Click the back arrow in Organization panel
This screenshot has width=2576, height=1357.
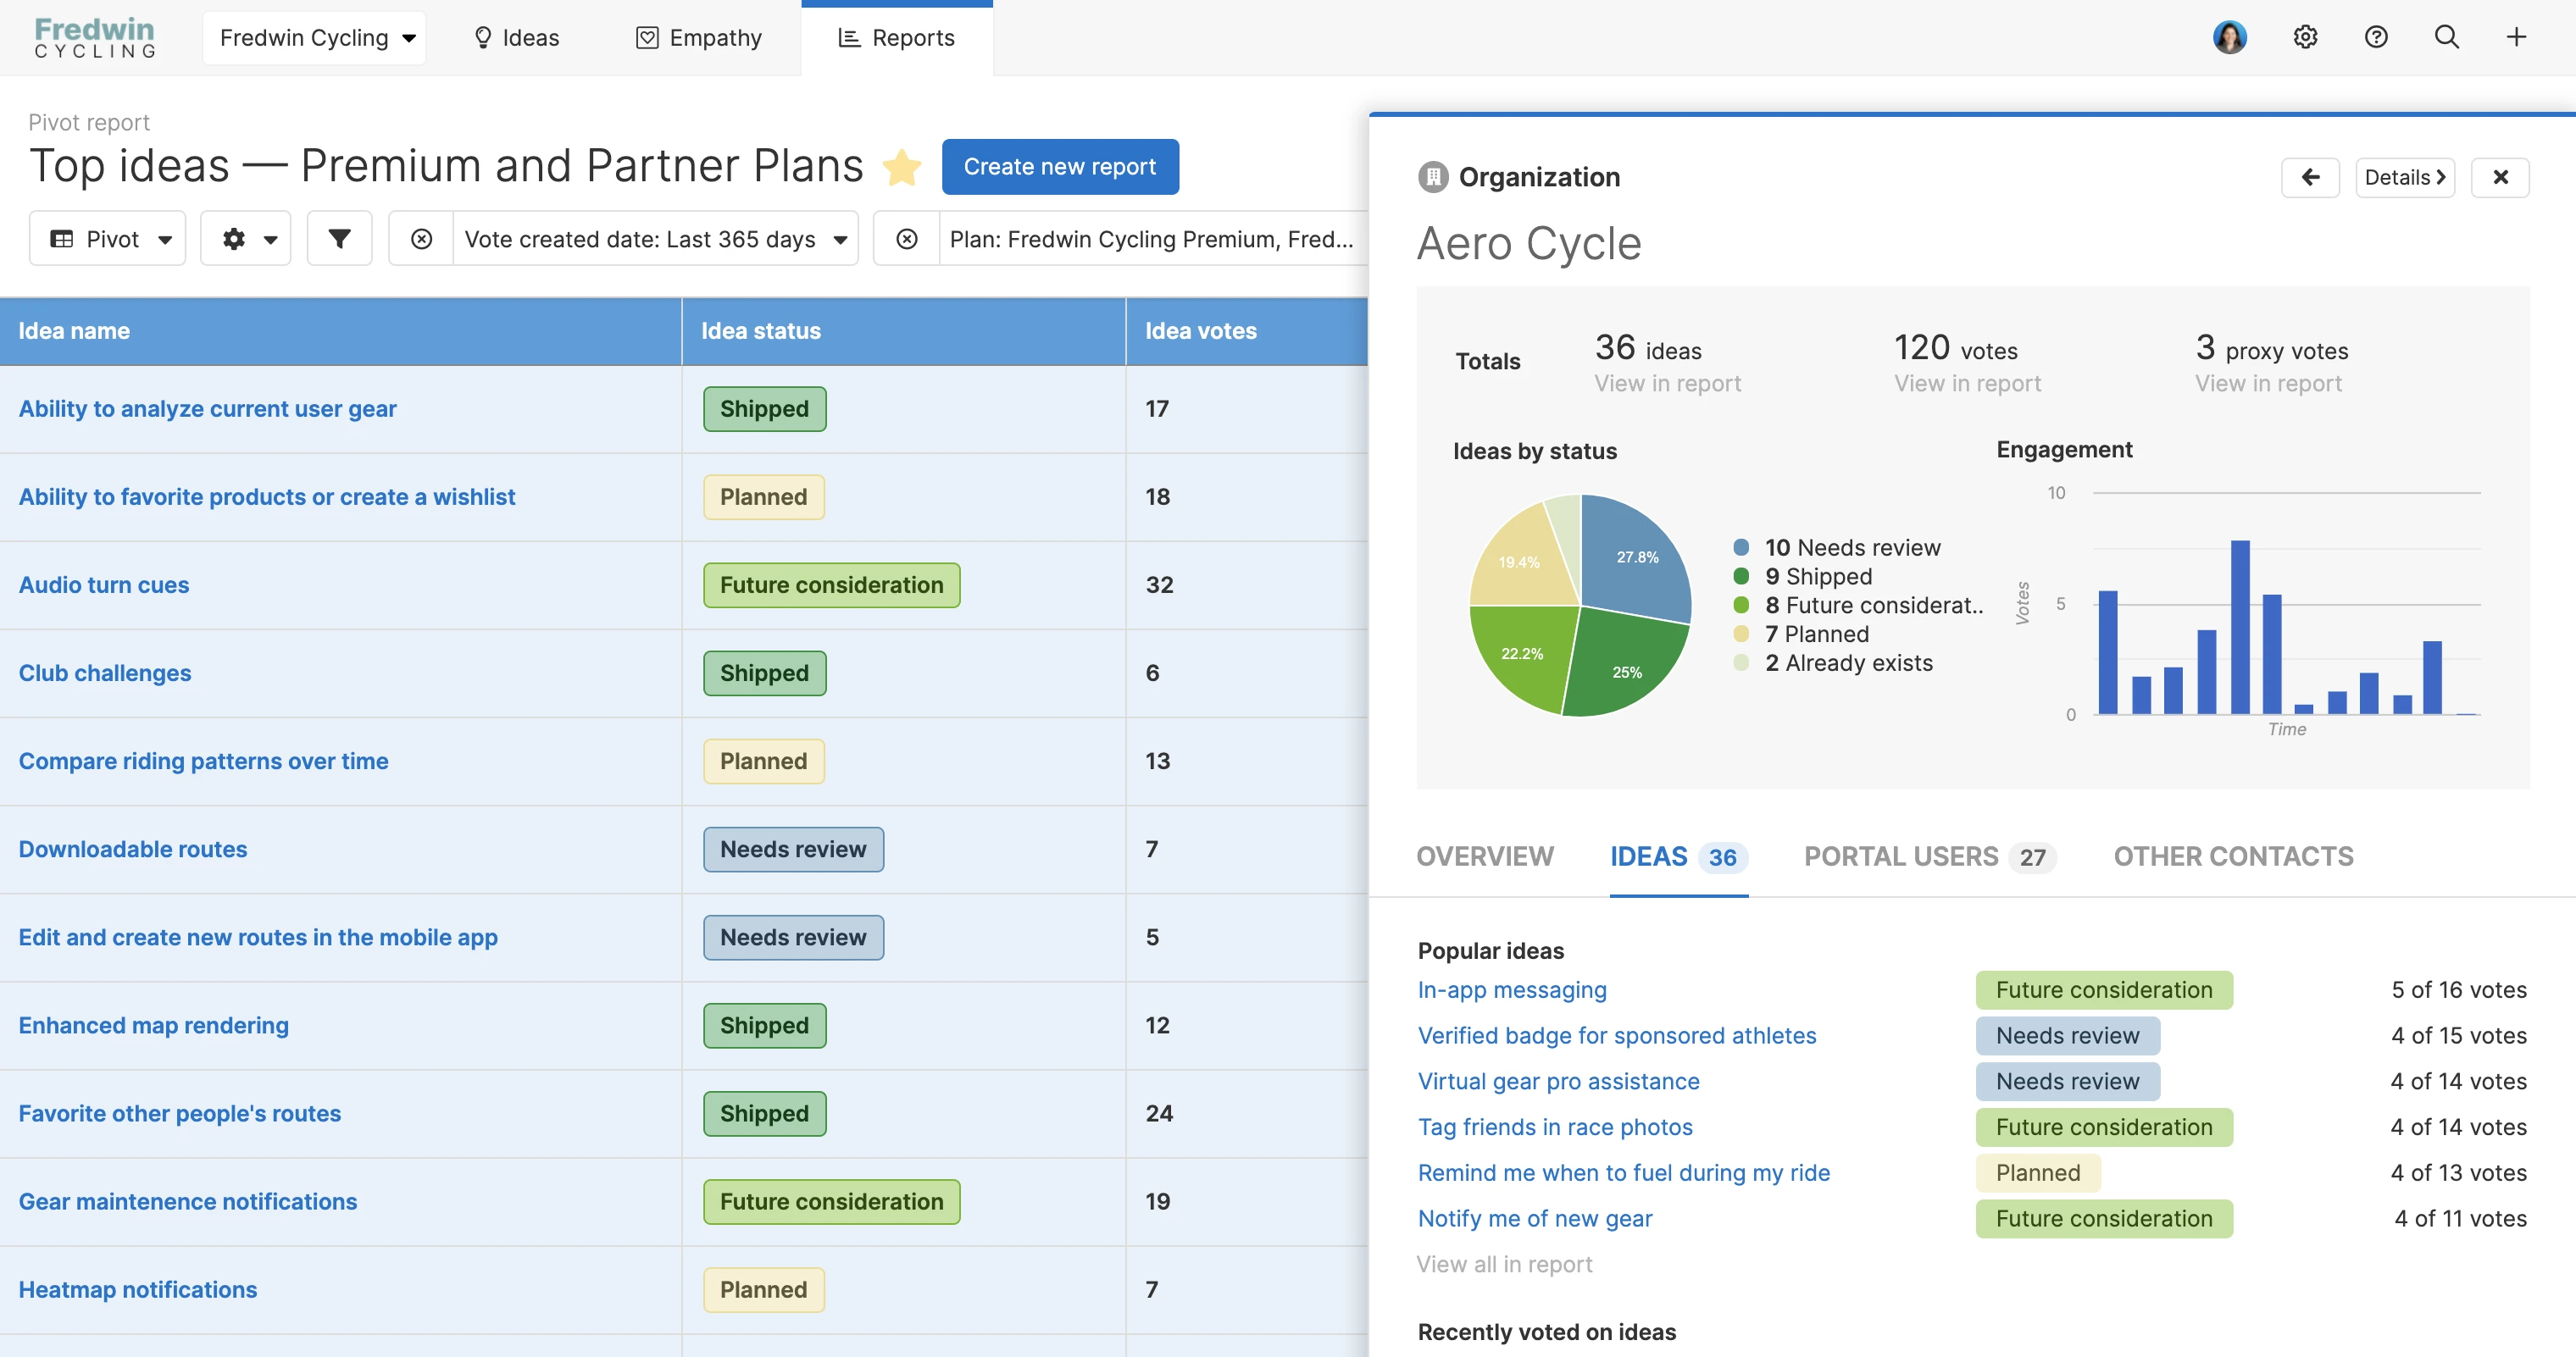click(x=2310, y=178)
